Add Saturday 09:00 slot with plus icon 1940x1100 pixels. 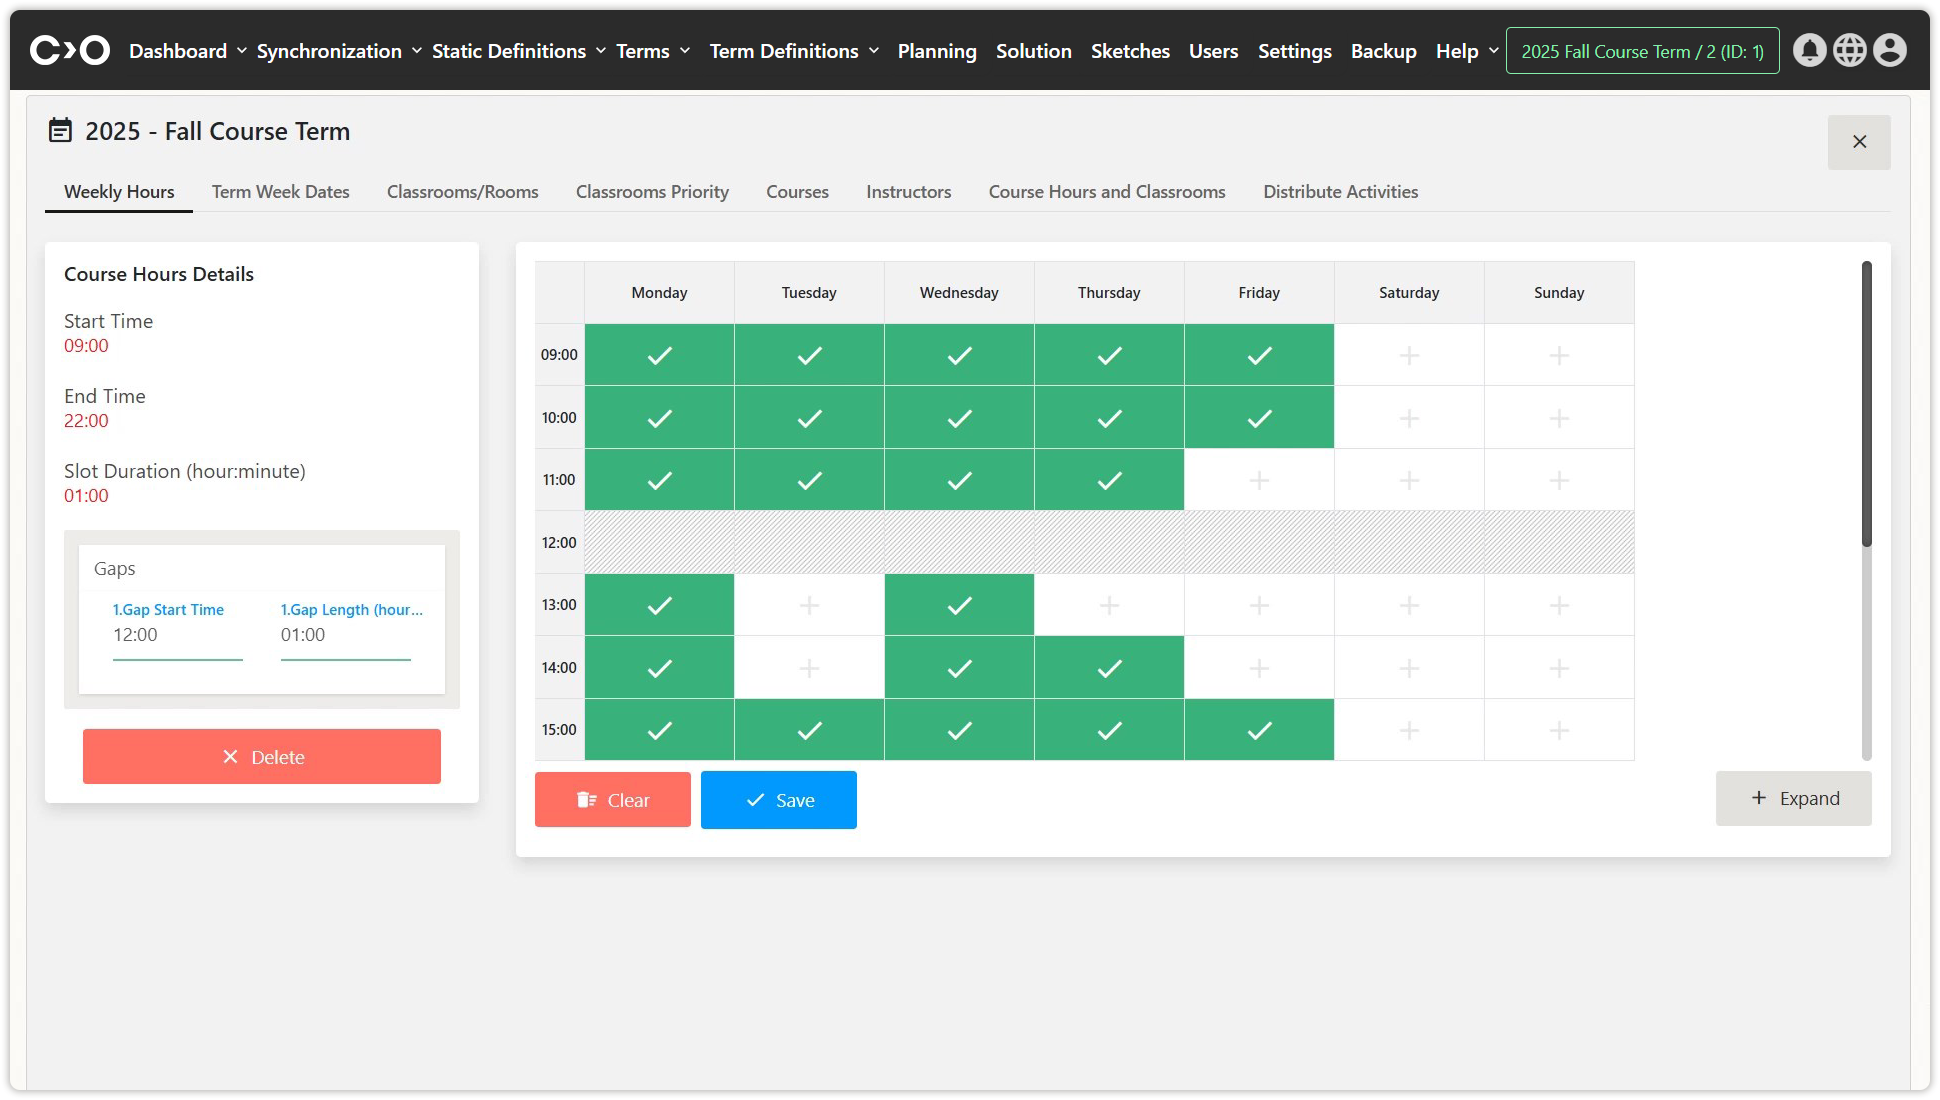(1409, 355)
